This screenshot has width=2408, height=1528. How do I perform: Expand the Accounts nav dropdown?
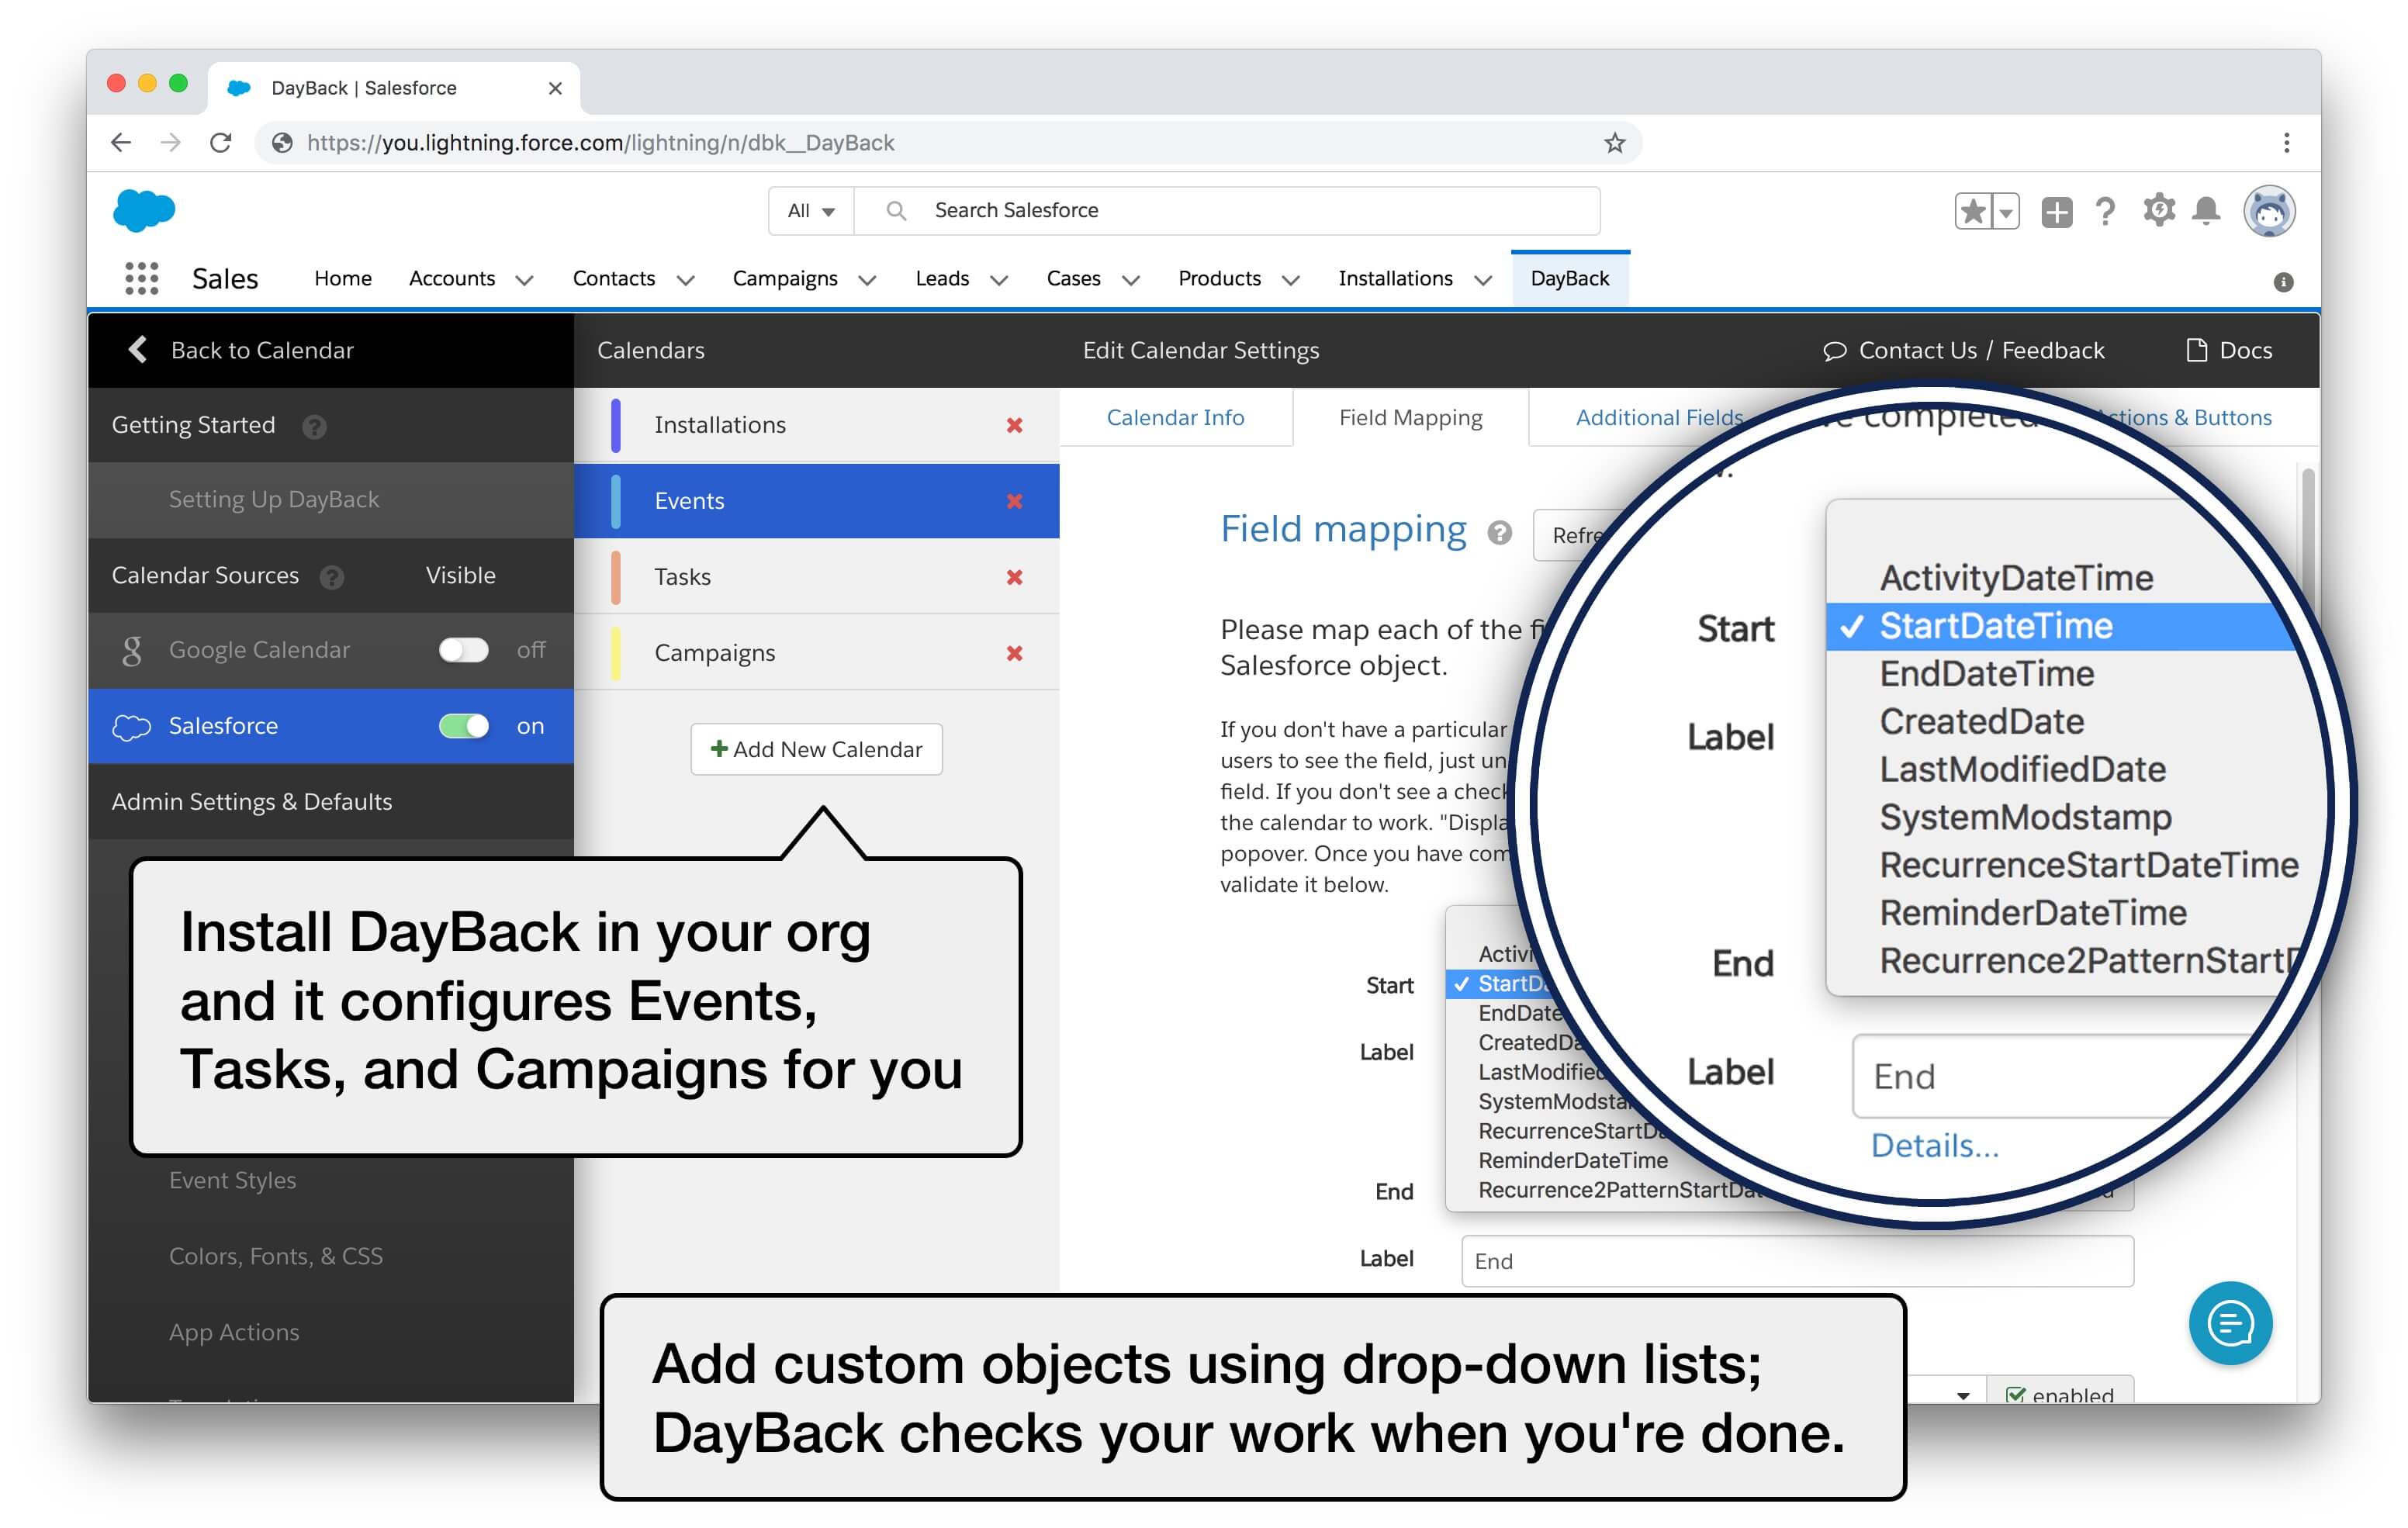click(x=524, y=280)
